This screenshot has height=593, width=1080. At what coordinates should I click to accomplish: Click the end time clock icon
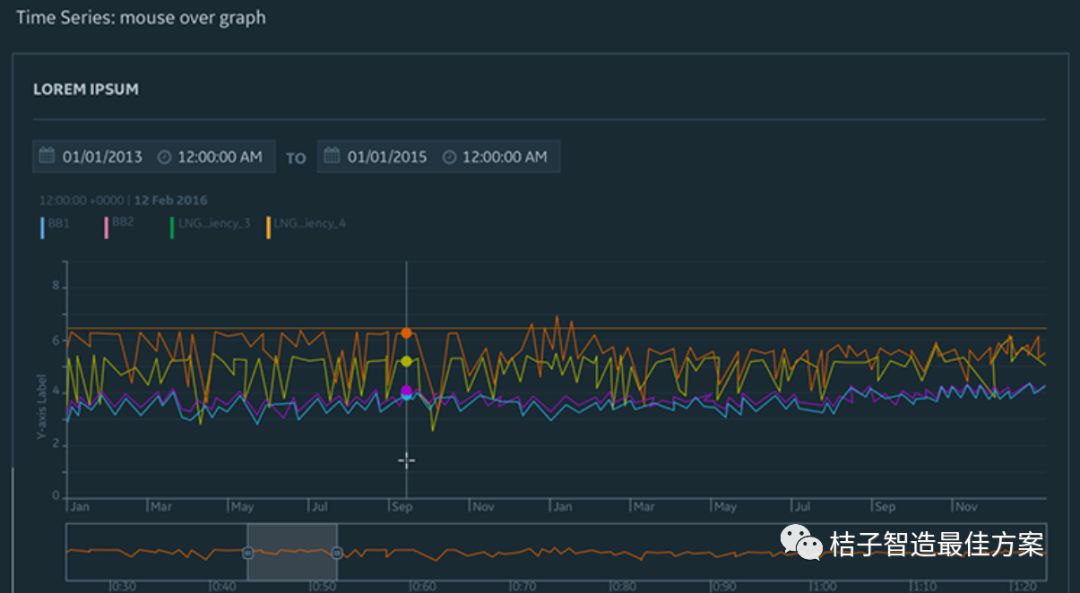coord(449,157)
